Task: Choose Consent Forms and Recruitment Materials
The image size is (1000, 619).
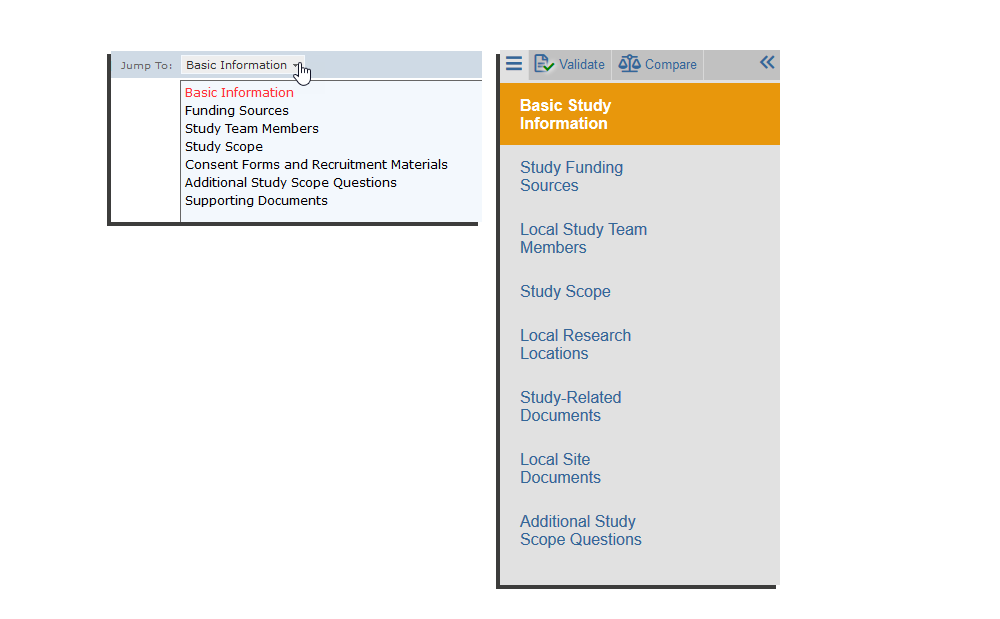Action: pyautogui.click(x=316, y=164)
